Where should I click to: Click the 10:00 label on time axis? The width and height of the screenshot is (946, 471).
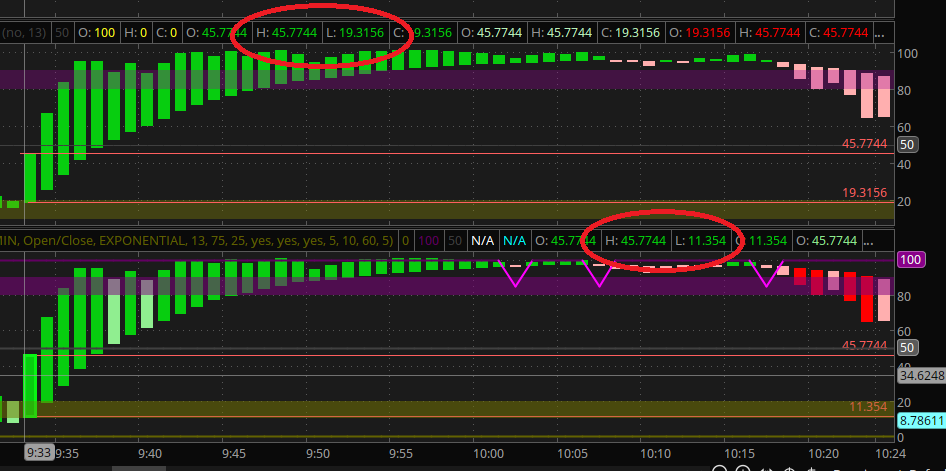488,453
